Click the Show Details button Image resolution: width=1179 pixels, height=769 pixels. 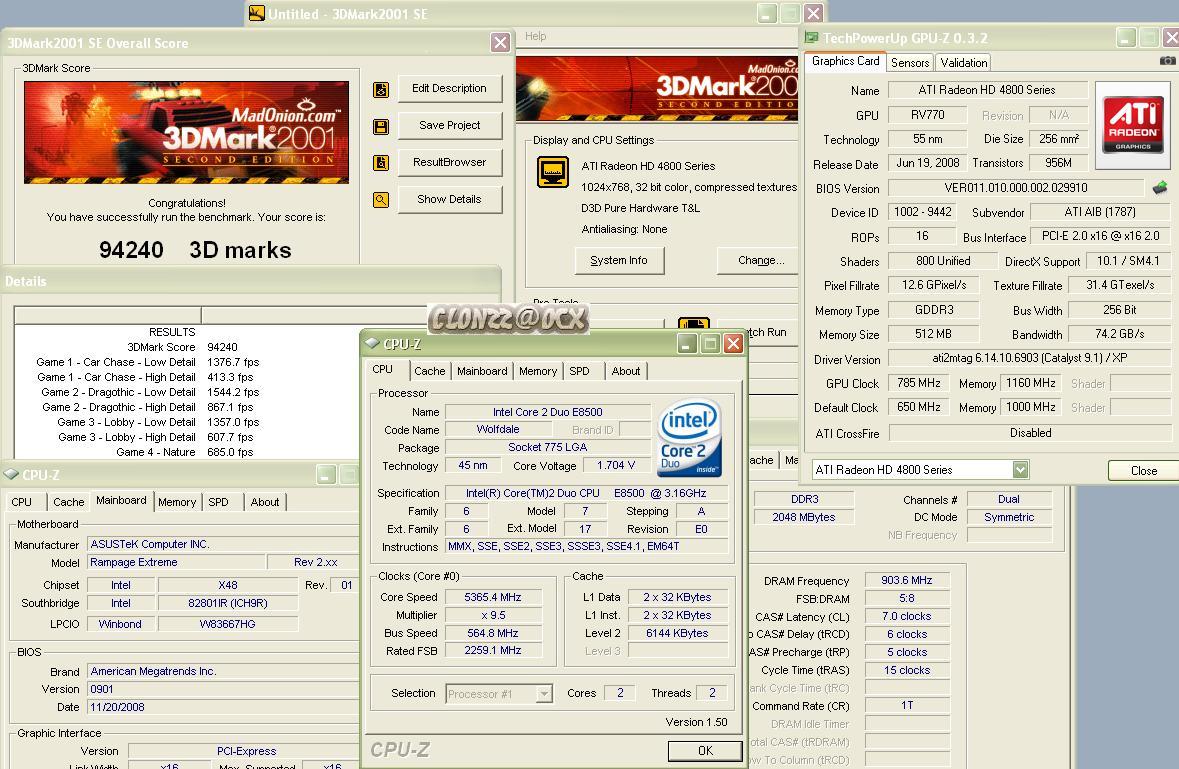point(450,199)
